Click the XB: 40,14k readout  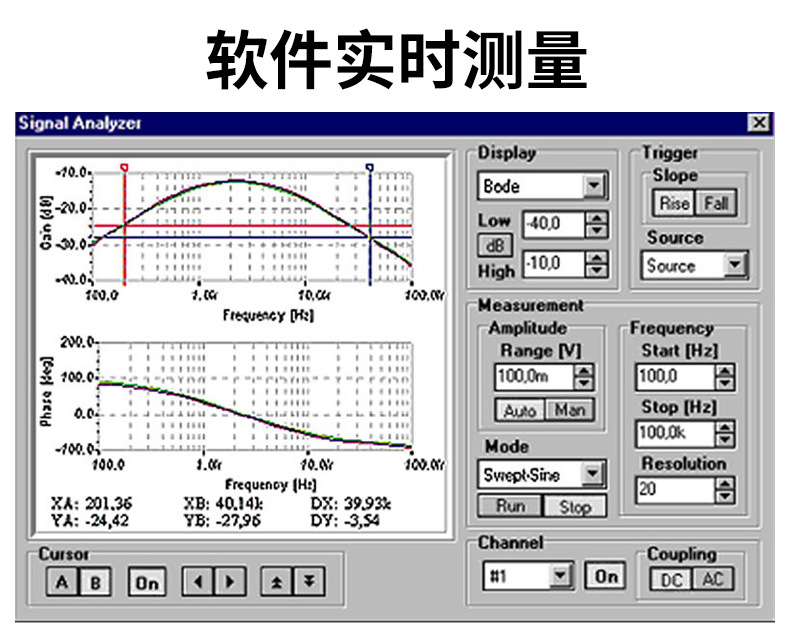pyautogui.click(x=223, y=503)
